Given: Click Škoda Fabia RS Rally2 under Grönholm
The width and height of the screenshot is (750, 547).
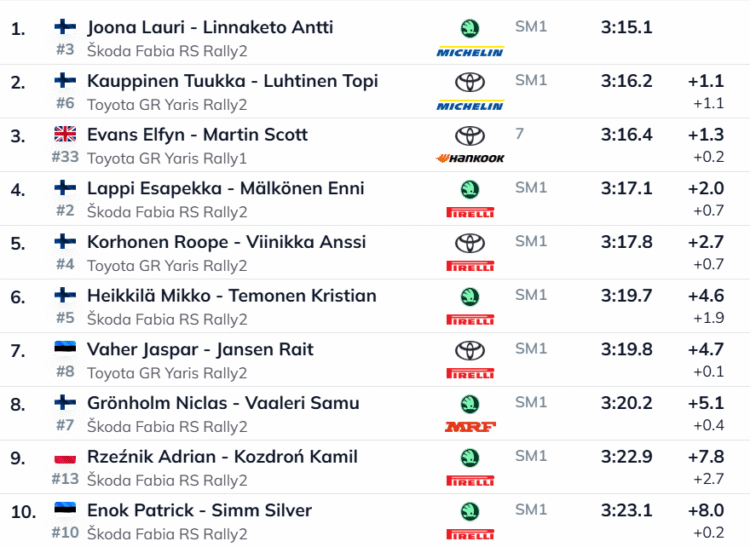Looking at the screenshot, I should click(x=167, y=426).
